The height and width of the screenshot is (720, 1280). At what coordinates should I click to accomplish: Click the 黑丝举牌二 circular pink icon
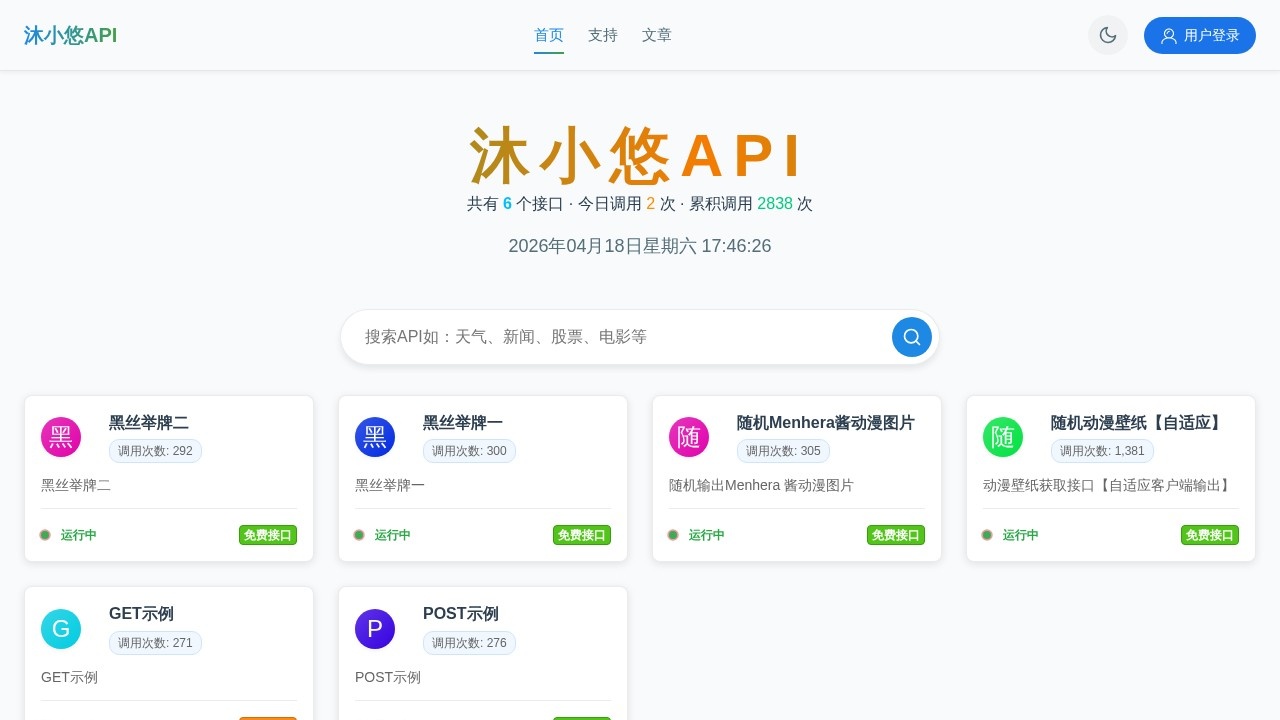(60, 437)
